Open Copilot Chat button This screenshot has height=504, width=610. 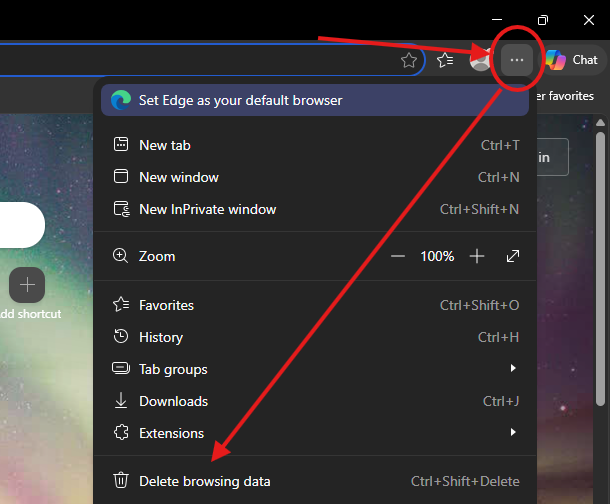[571, 60]
